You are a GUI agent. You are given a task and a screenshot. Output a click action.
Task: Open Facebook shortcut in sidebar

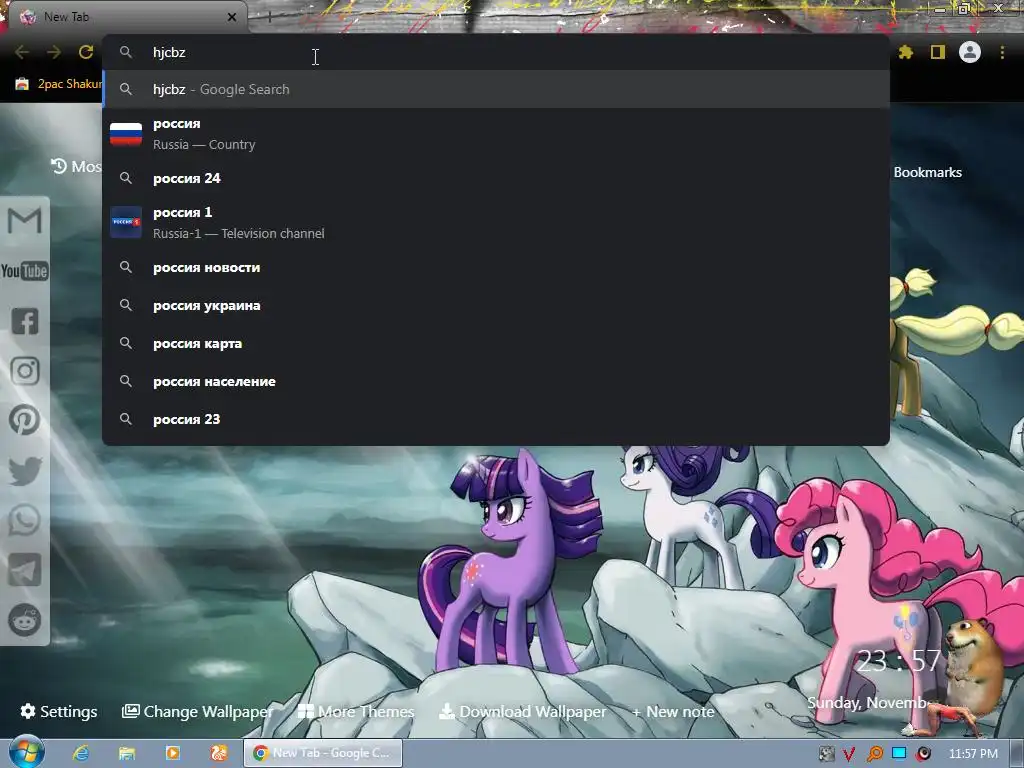pyautogui.click(x=25, y=321)
